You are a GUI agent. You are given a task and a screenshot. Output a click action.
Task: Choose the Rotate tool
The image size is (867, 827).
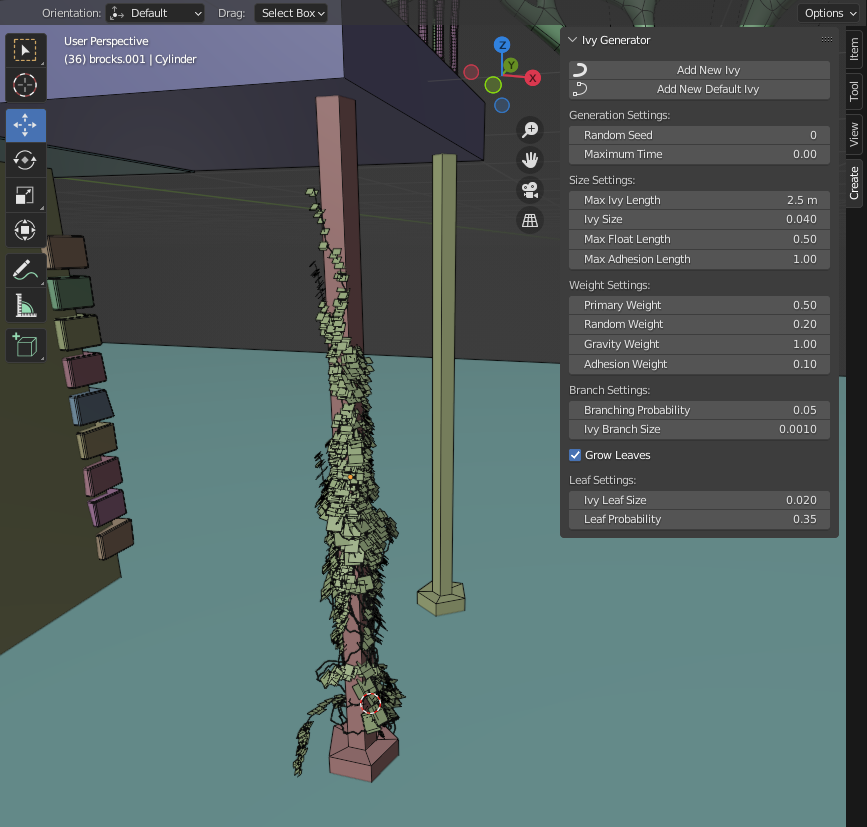pos(25,160)
